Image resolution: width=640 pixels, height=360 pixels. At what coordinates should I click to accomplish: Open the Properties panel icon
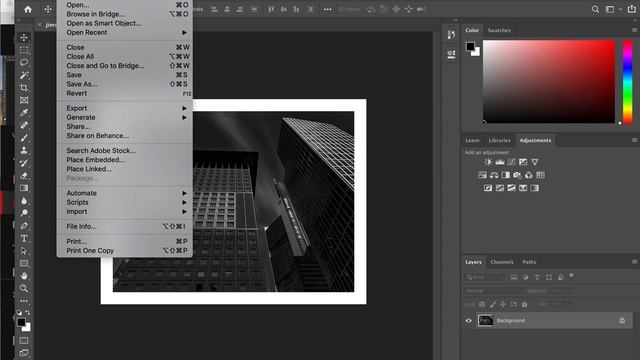pos(451,54)
